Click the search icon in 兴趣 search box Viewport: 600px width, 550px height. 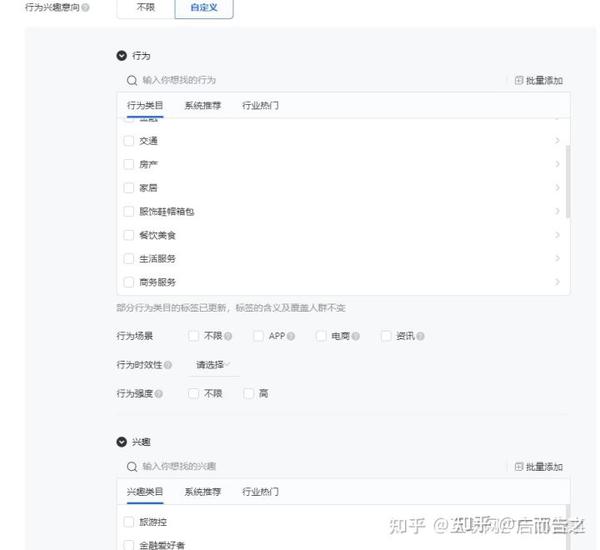click(x=132, y=467)
